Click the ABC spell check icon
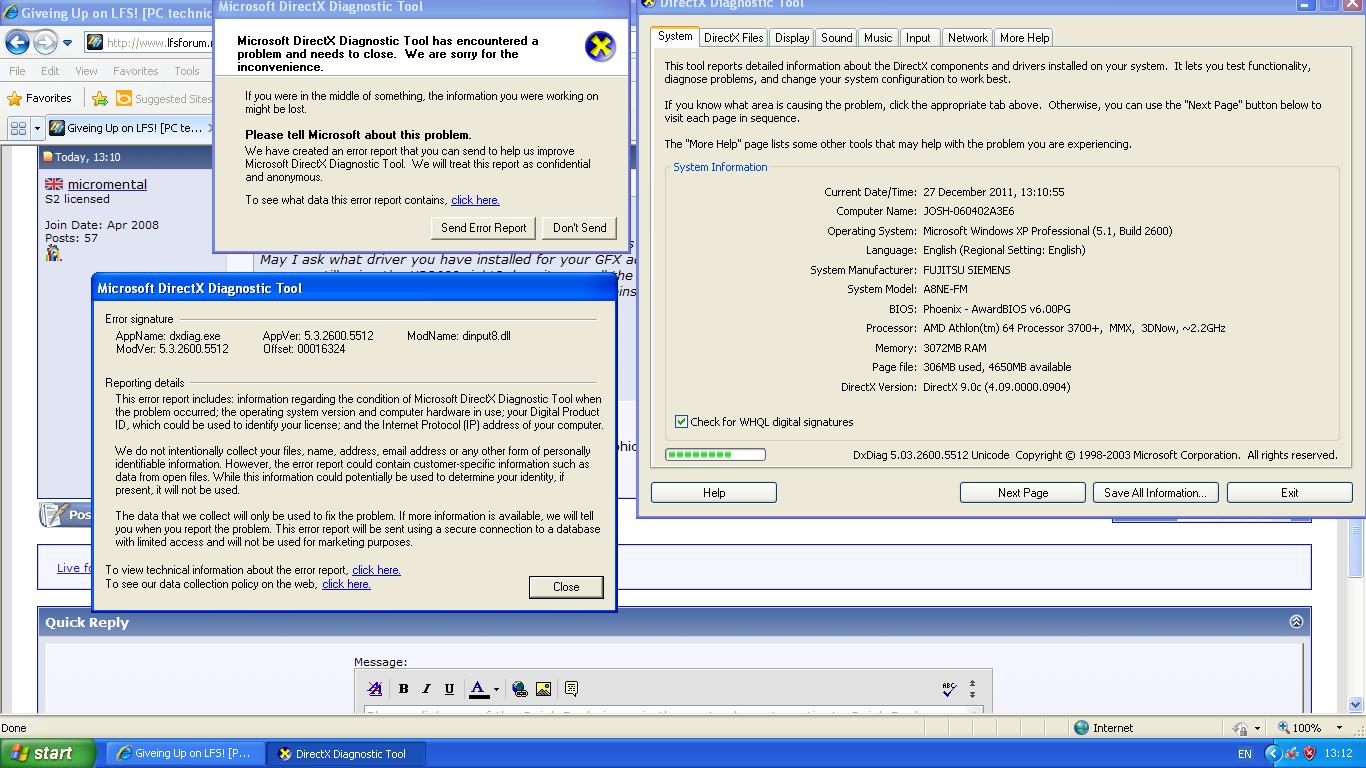The image size is (1366, 768). pyautogui.click(x=949, y=689)
